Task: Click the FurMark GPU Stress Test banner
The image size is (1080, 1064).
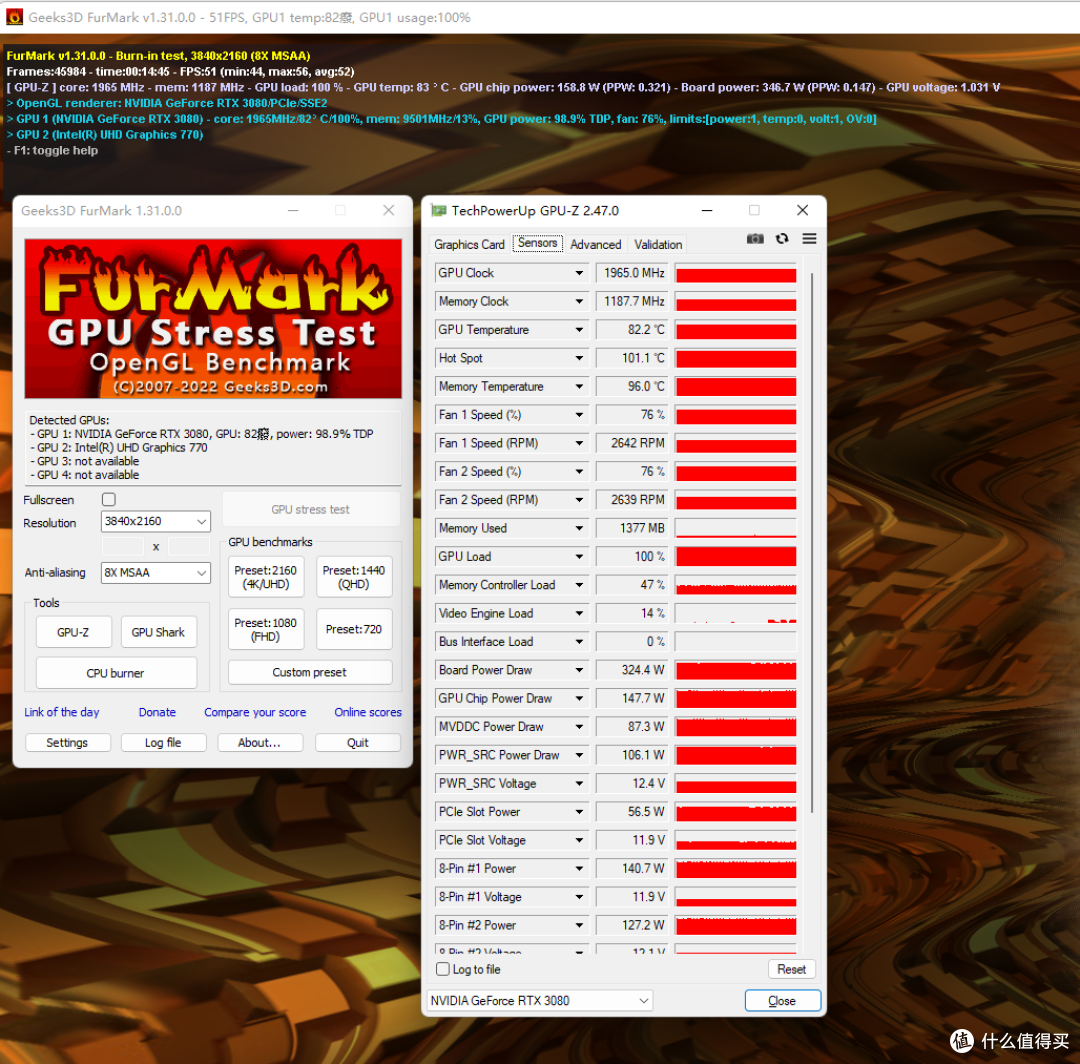Action: [214, 319]
